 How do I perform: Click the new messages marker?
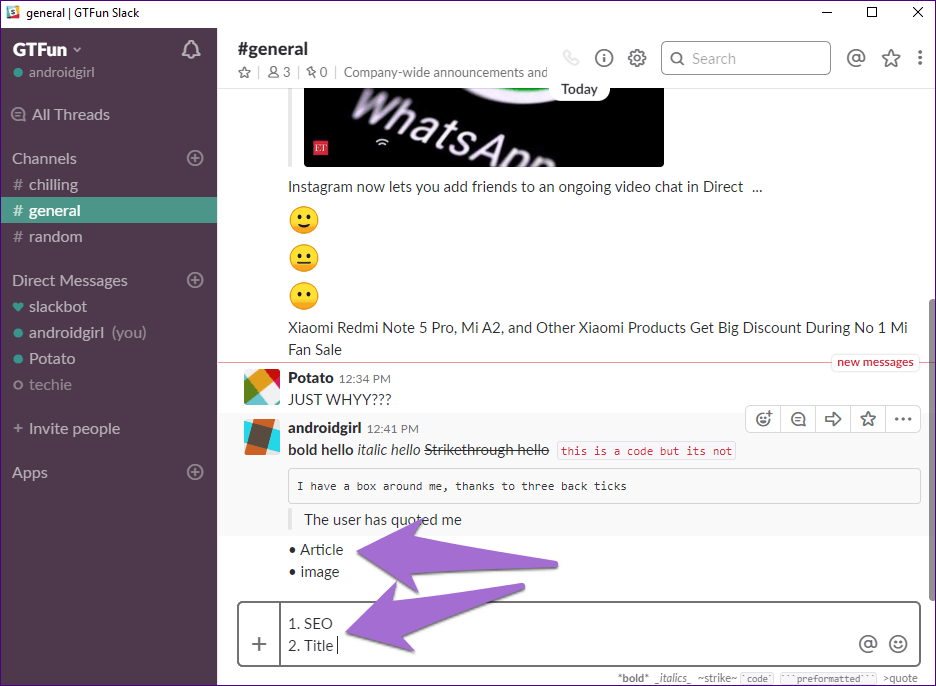click(875, 362)
